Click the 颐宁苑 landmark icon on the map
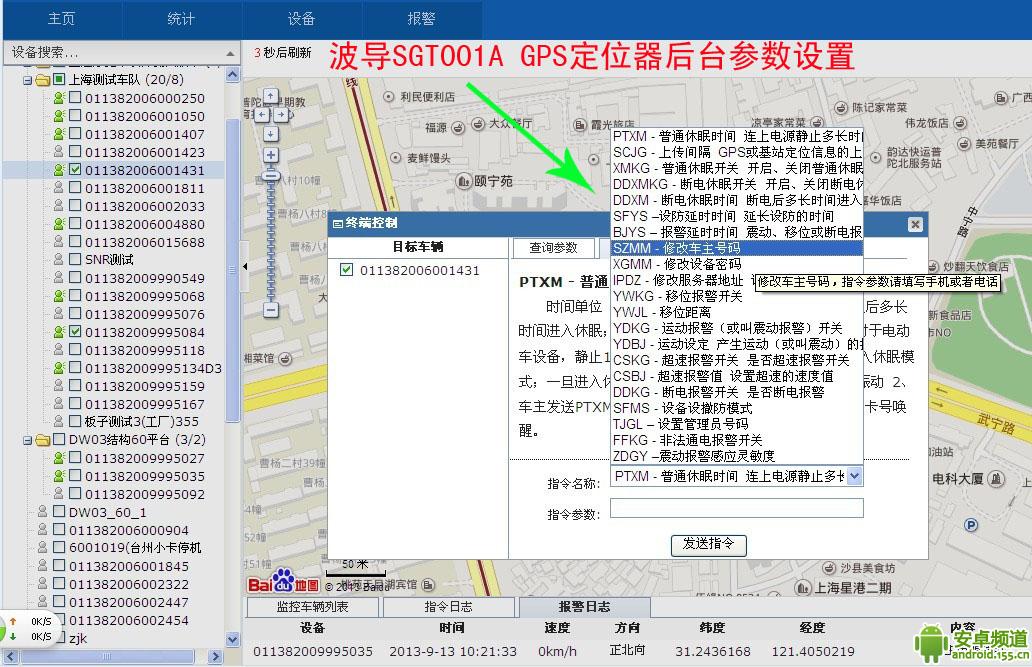This screenshot has height=667, width=1032. [x=464, y=180]
